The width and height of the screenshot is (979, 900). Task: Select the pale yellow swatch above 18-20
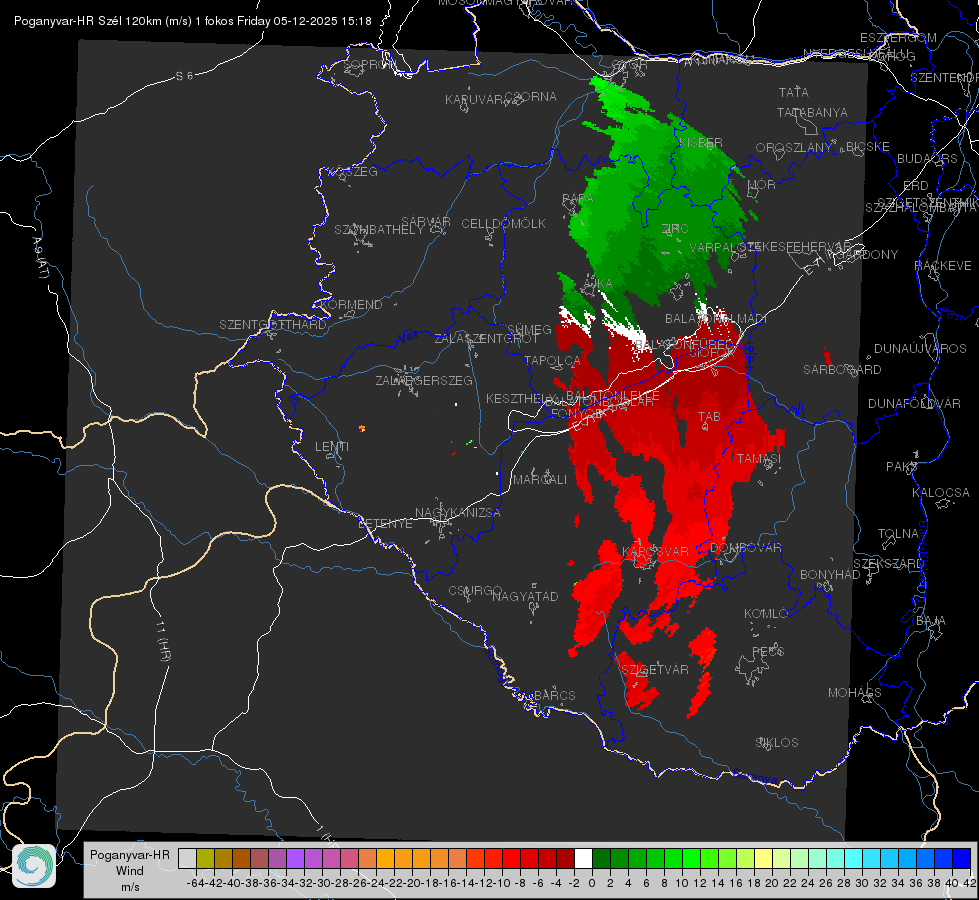(764, 858)
